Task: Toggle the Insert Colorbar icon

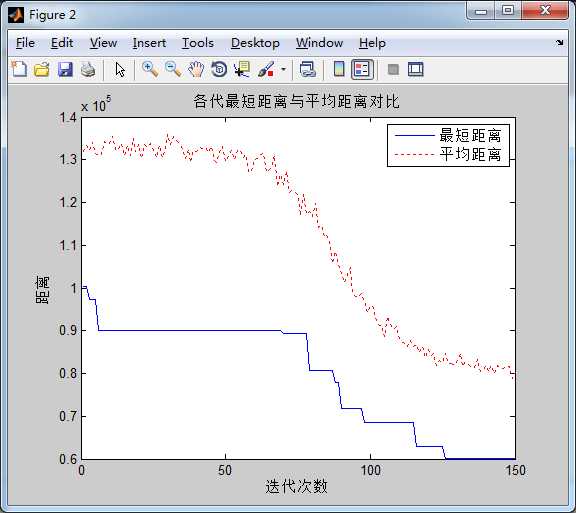Action: click(x=339, y=69)
